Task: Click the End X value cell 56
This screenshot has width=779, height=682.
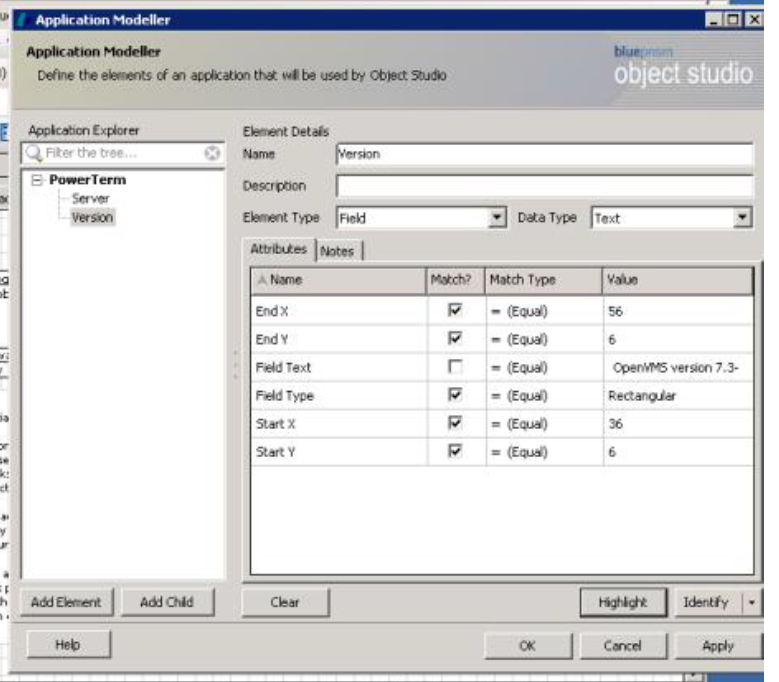Action: pos(678,311)
